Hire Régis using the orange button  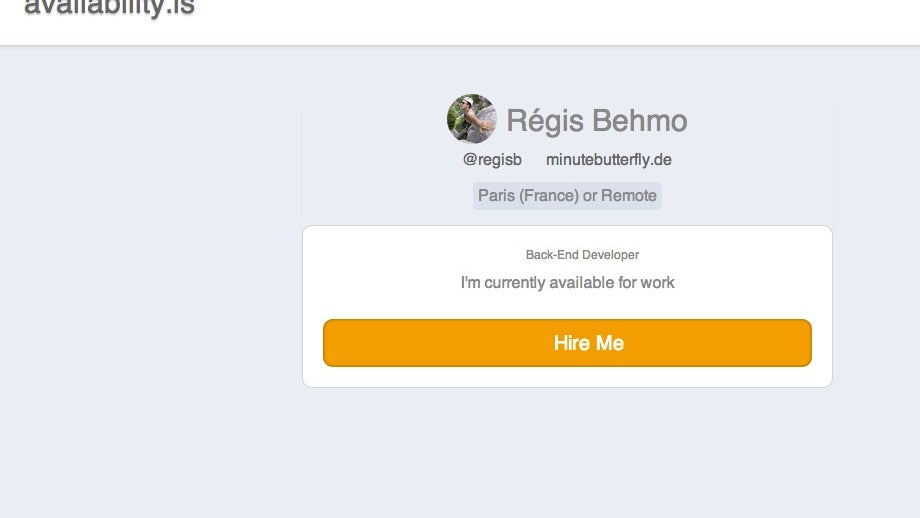coord(567,343)
